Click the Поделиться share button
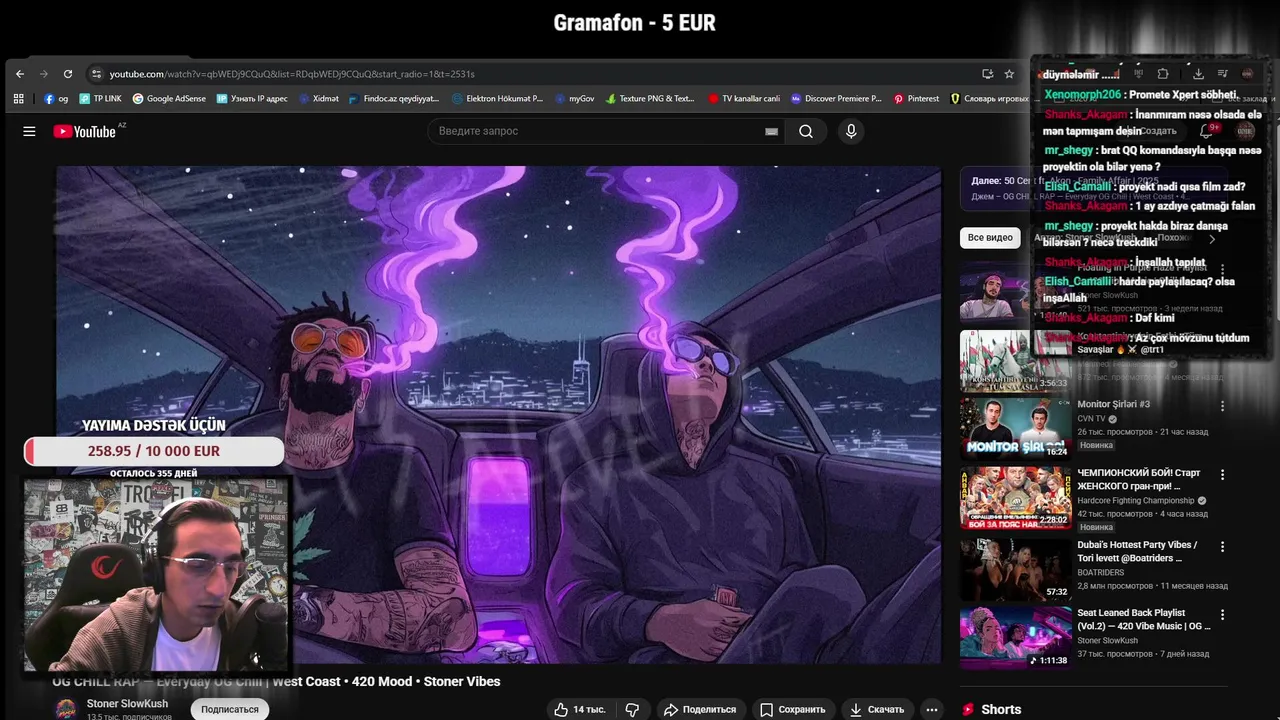The height and width of the screenshot is (720, 1280). (699, 709)
